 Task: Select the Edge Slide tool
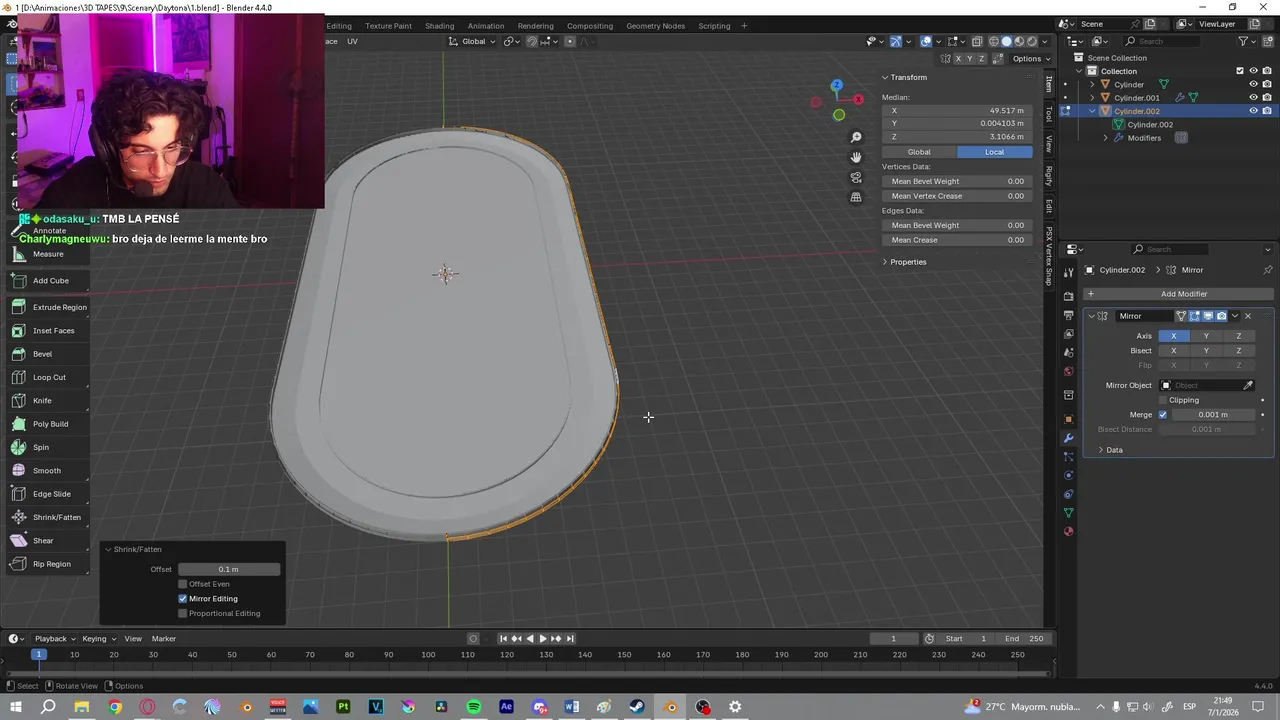click(x=51, y=494)
